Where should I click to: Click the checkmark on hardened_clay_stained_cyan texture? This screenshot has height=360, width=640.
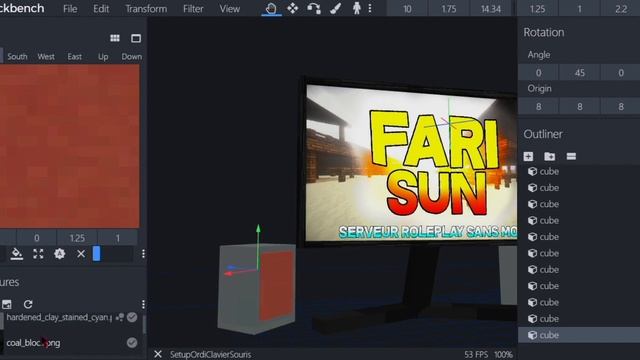coord(132,317)
